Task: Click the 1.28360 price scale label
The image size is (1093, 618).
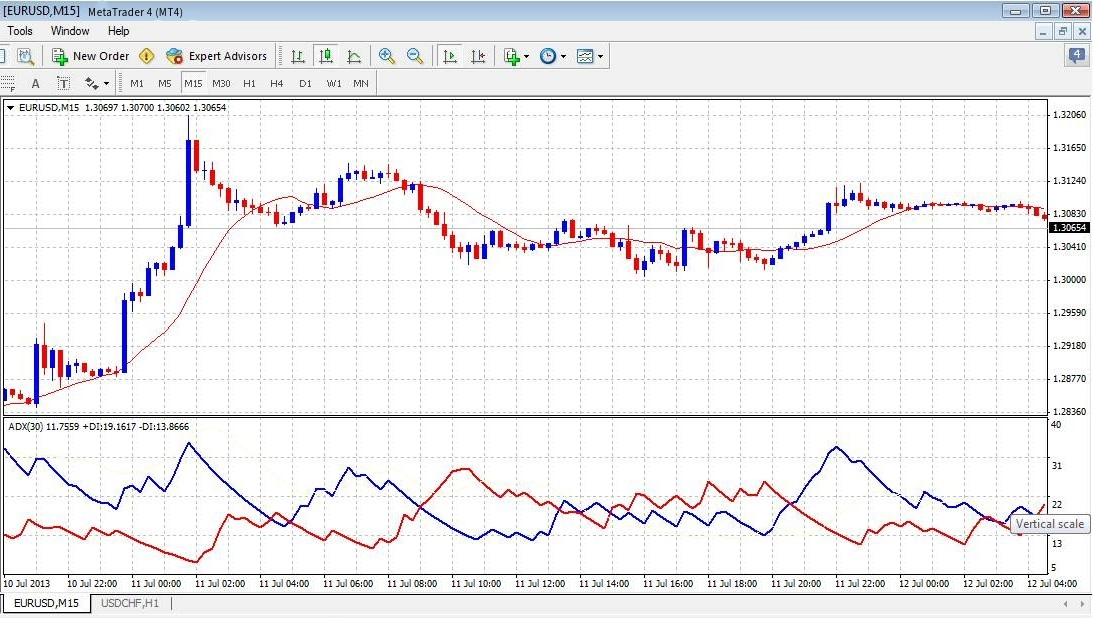Action: (1069, 412)
